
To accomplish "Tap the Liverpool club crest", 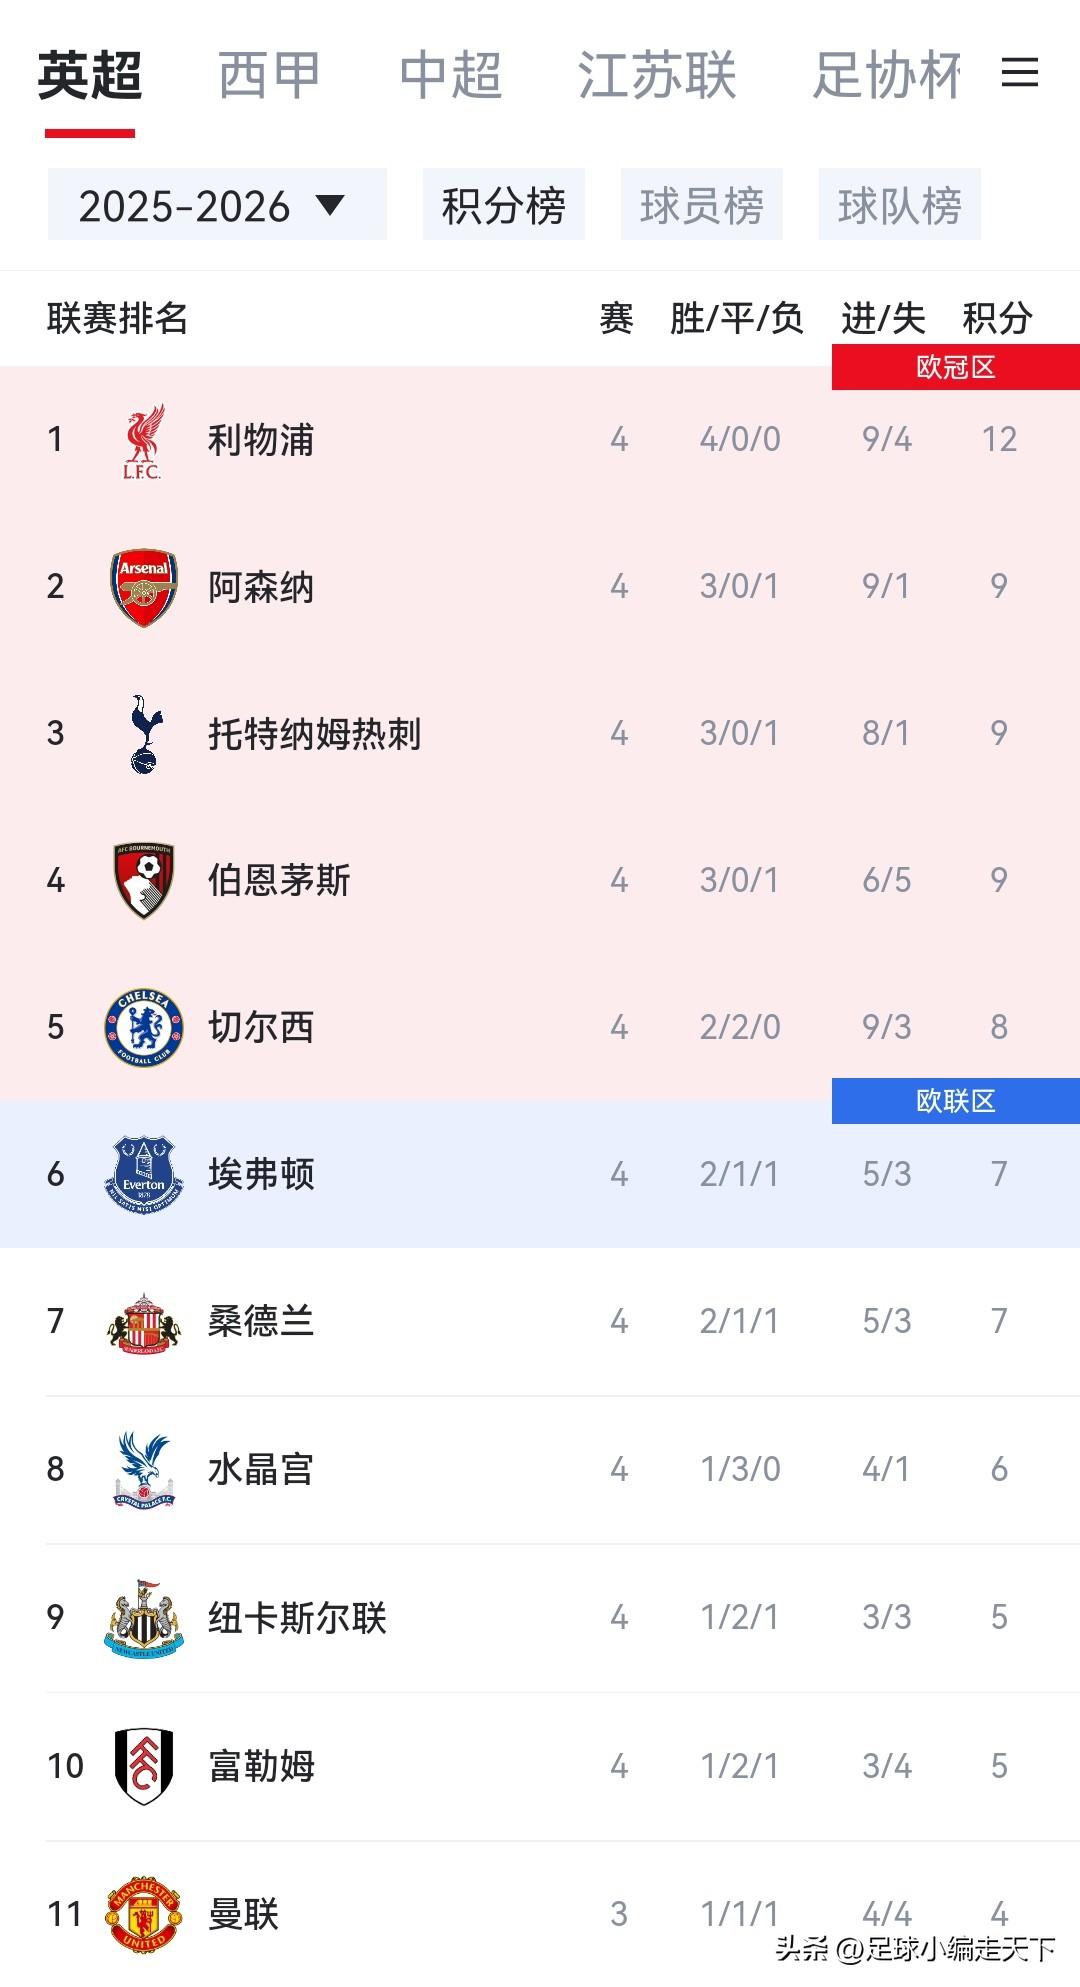I will 143,441.
